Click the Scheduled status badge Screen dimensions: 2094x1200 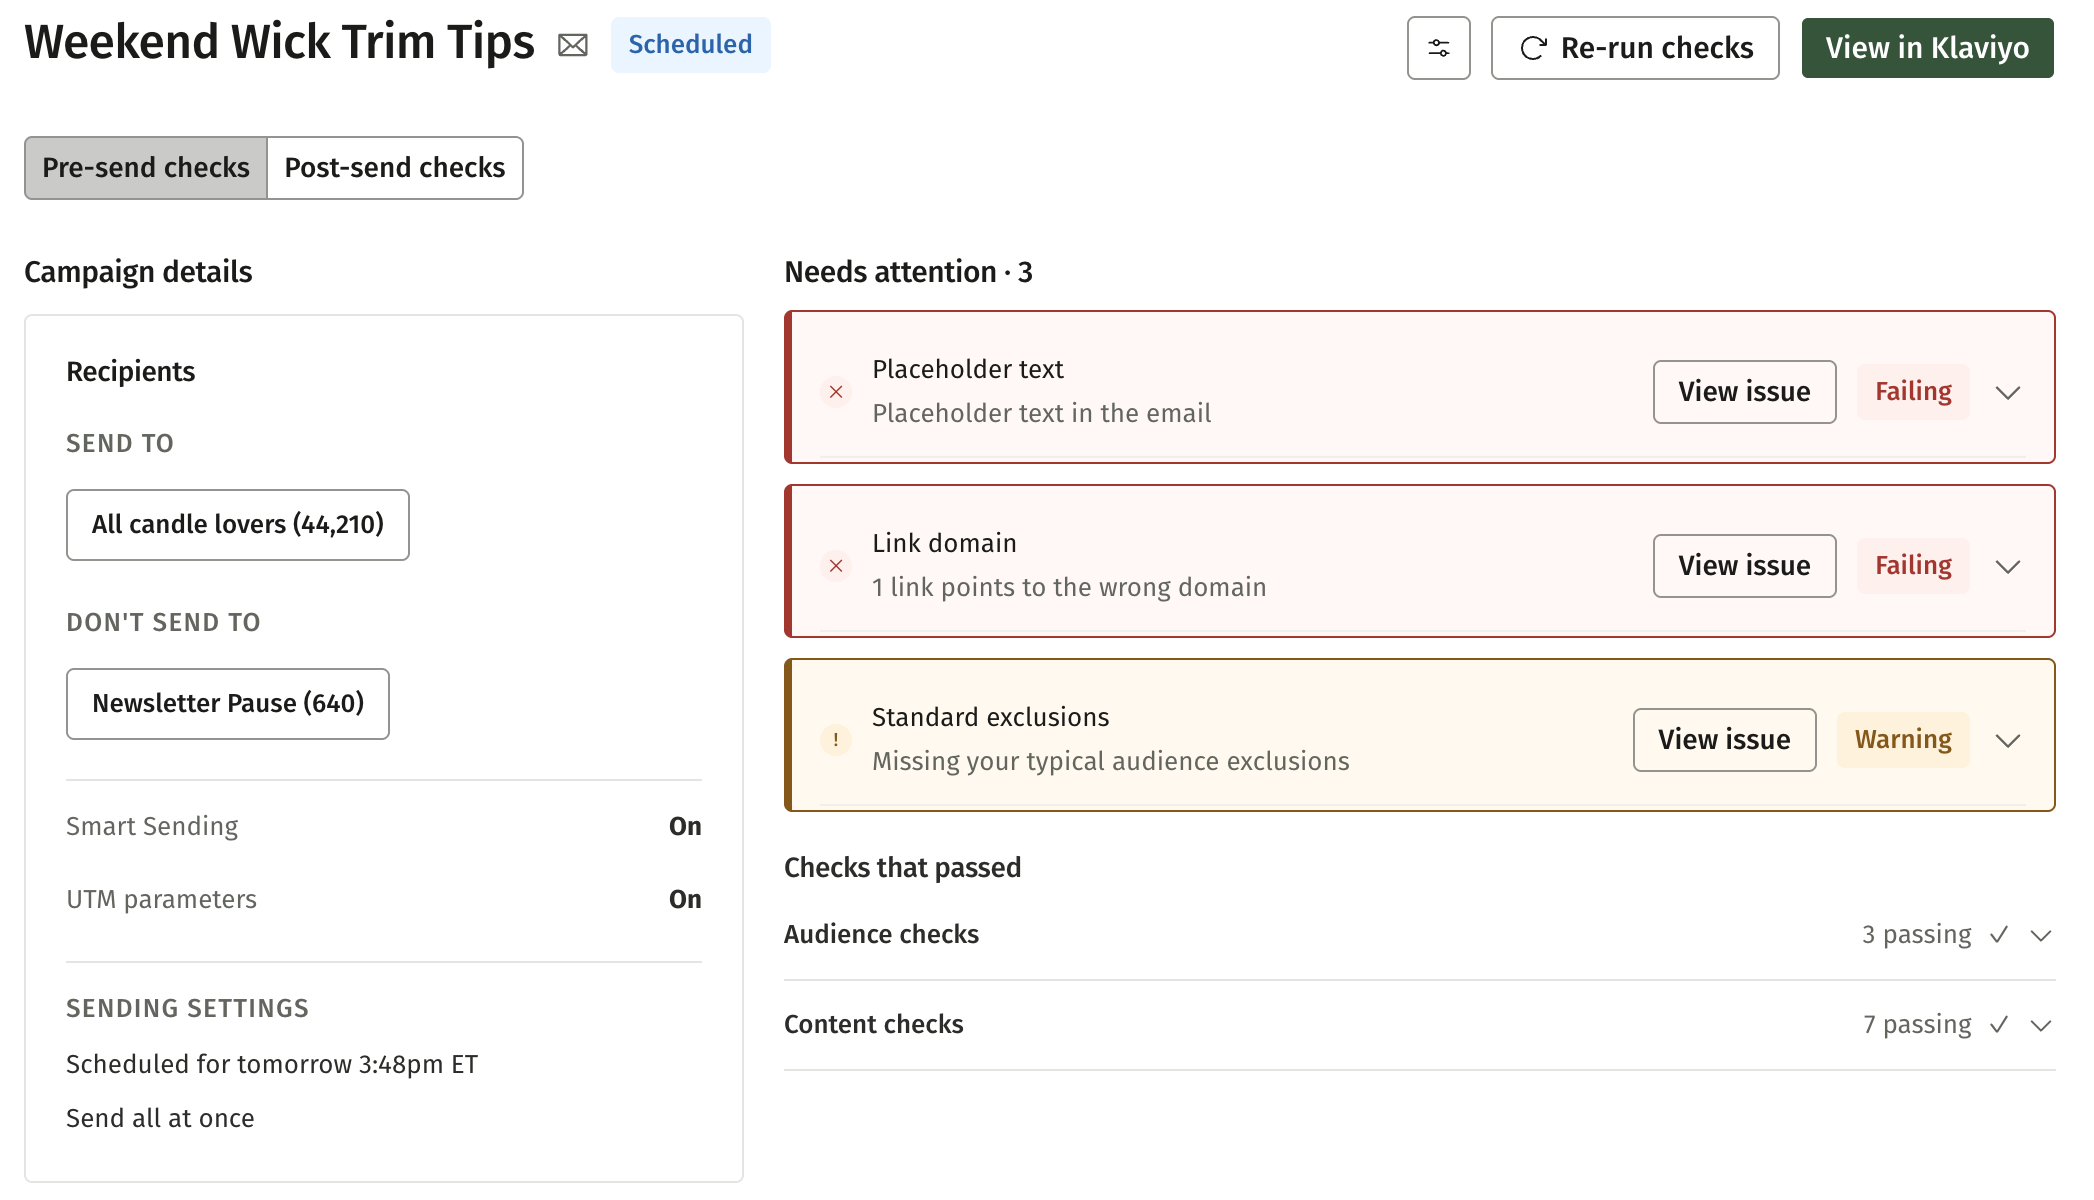[690, 45]
